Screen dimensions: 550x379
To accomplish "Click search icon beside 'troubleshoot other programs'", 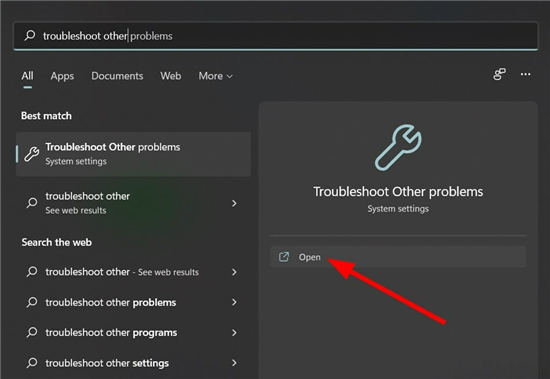I will point(32,332).
